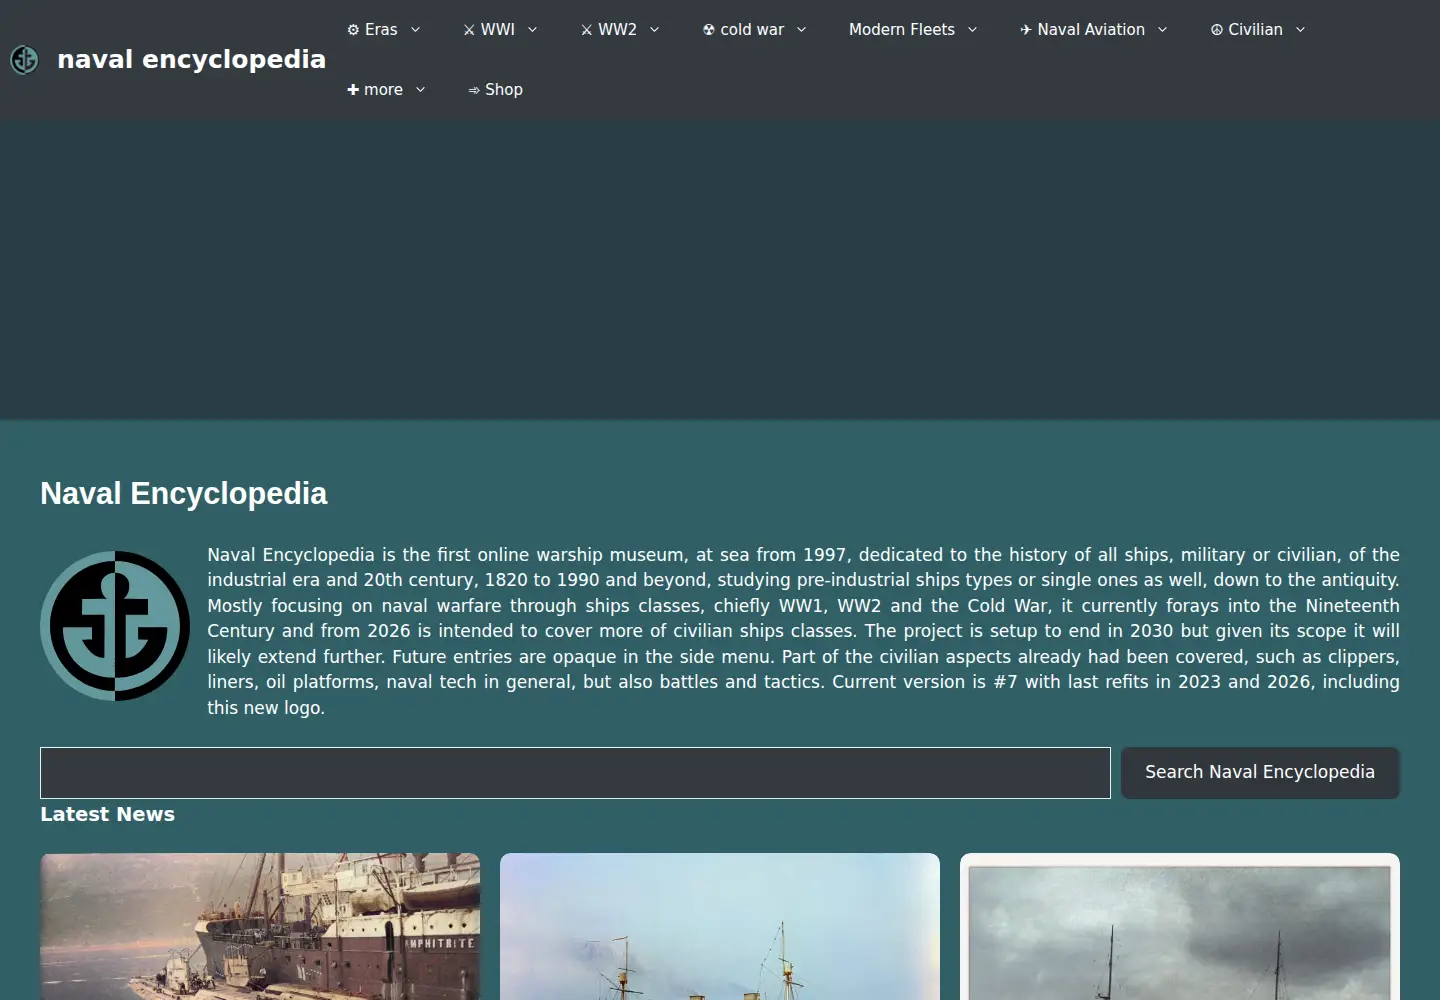Open the naval encyclopedia home title link
1440x1000 pixels.
pos(191,60)
